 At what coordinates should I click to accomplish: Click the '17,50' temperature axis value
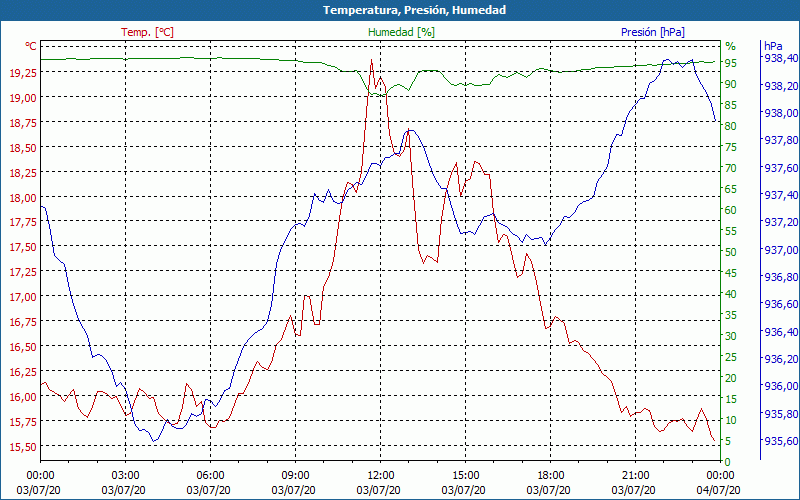point(23,247)
